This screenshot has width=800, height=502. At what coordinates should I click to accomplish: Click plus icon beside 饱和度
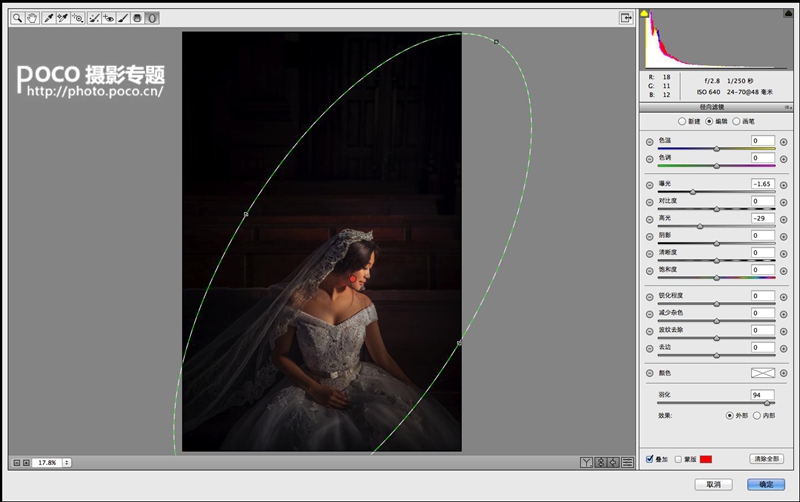[x=784, y=271]
